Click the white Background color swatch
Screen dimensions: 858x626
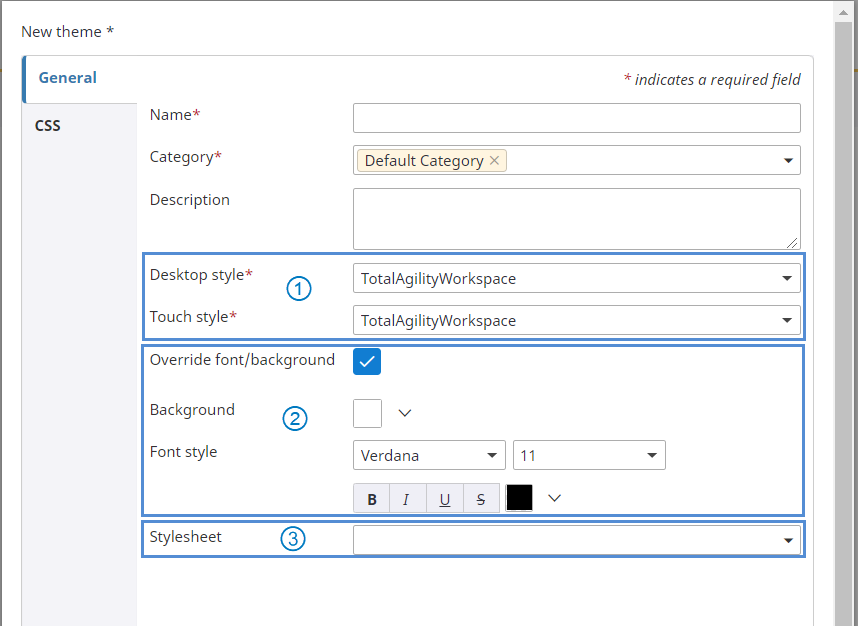pyautogui.click(x=367, y=412)
